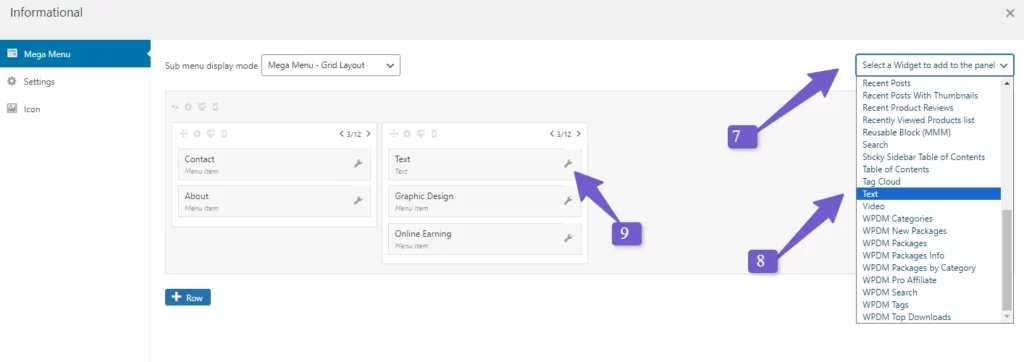Select the Graphic Design menu item block
The width and height of the screenshot is (1024, 362).
[x=485, y=201]
